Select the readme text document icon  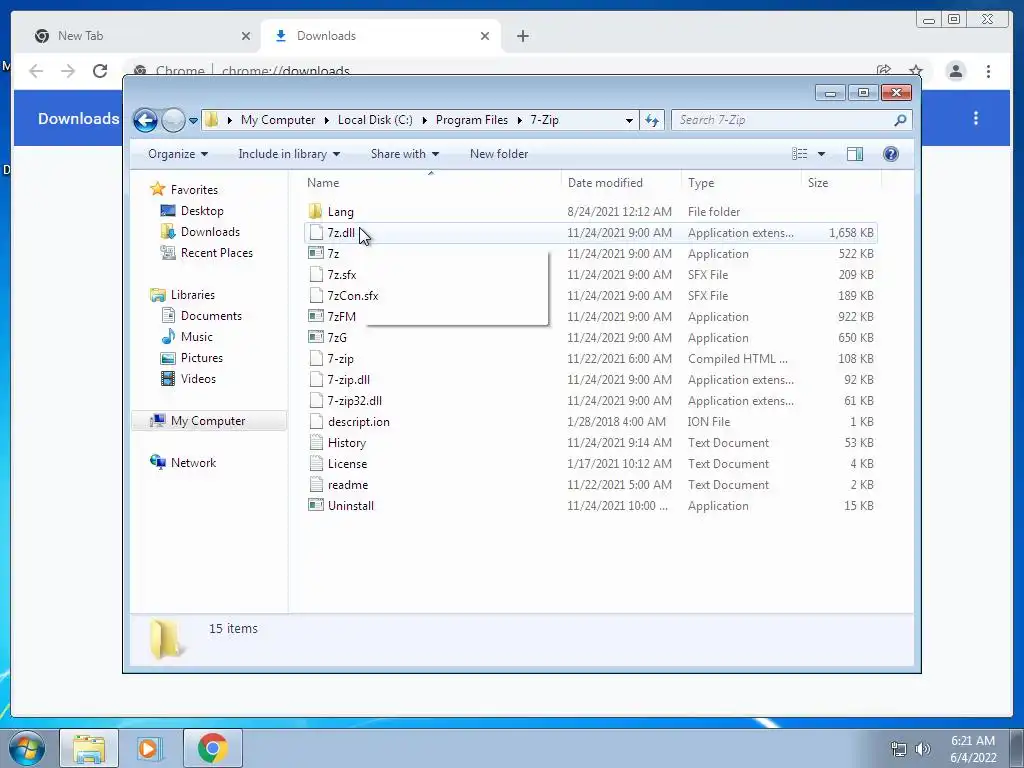[x=316, y=485]
